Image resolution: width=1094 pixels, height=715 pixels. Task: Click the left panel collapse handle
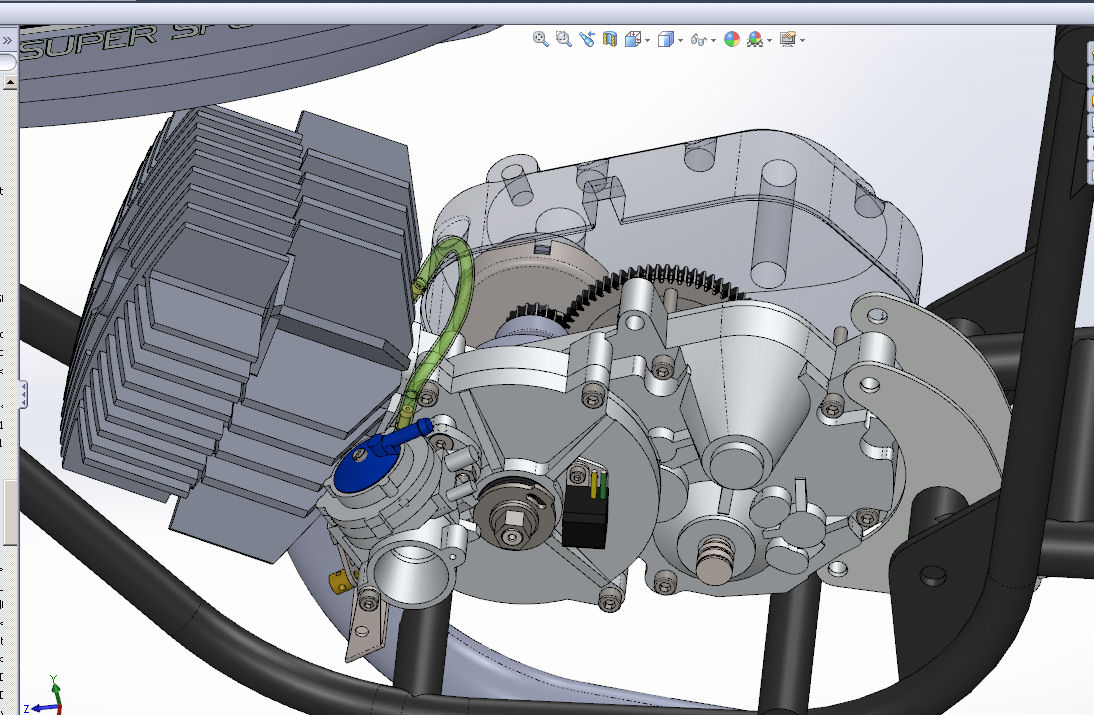pos(22,393)
